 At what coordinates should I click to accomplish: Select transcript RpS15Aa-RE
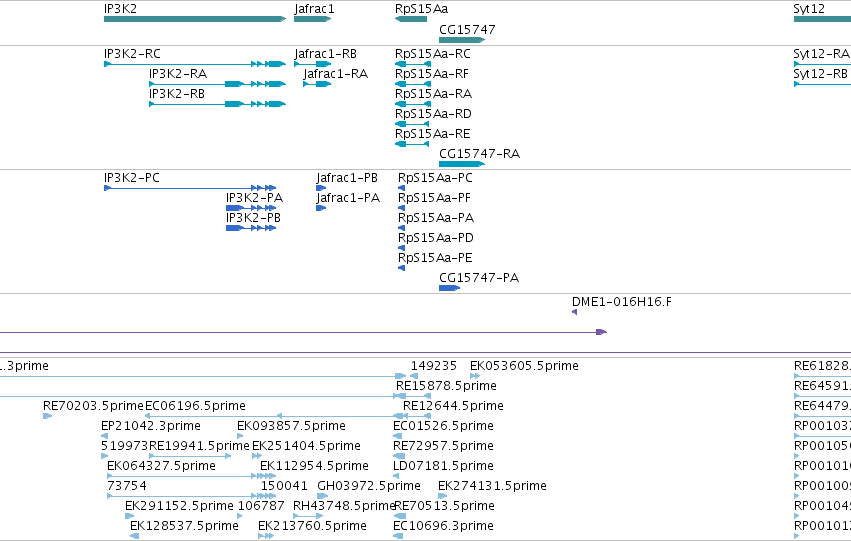[x=412, y=144]
